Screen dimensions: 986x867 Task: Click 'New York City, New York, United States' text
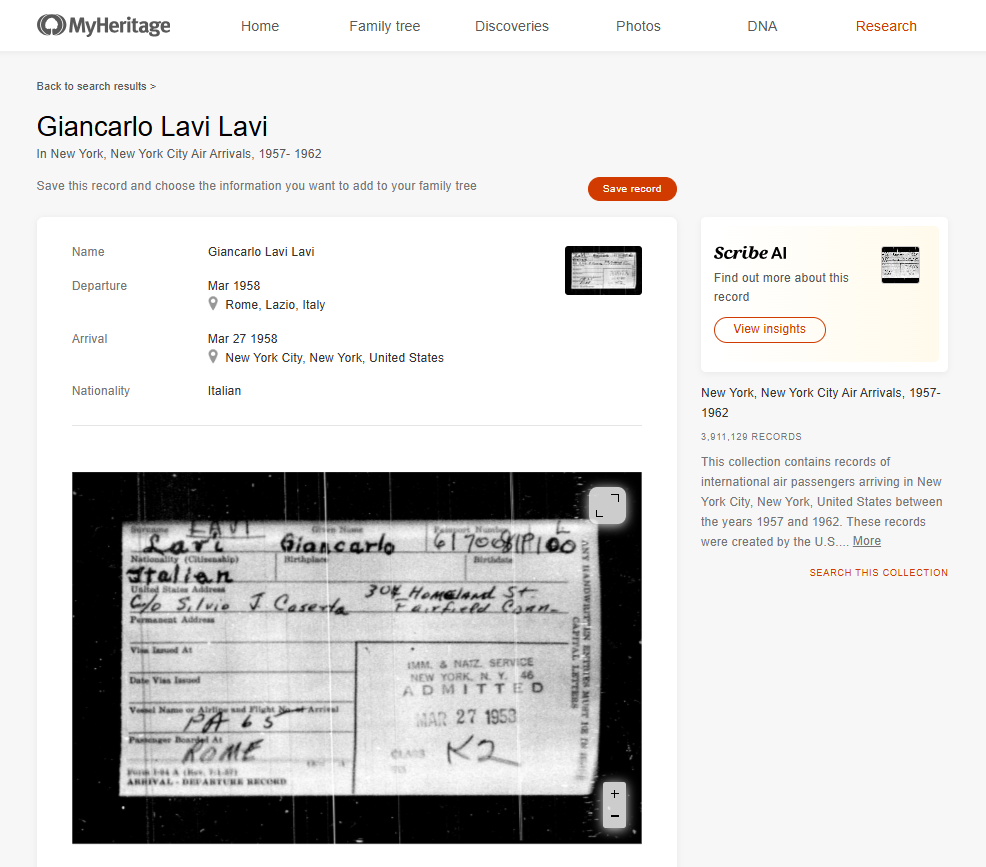pos(335,358)
